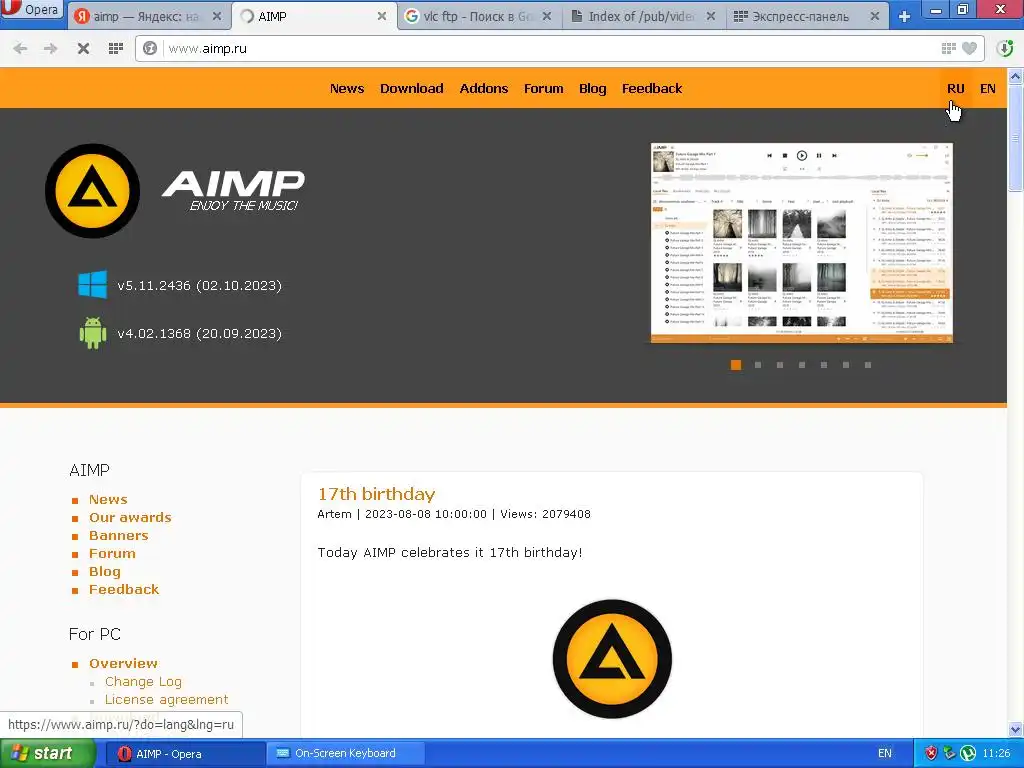Click the page scrollbar down arrow
Image resolution: width=1024 pixels, height=768 pixels.
point(1016,729)
